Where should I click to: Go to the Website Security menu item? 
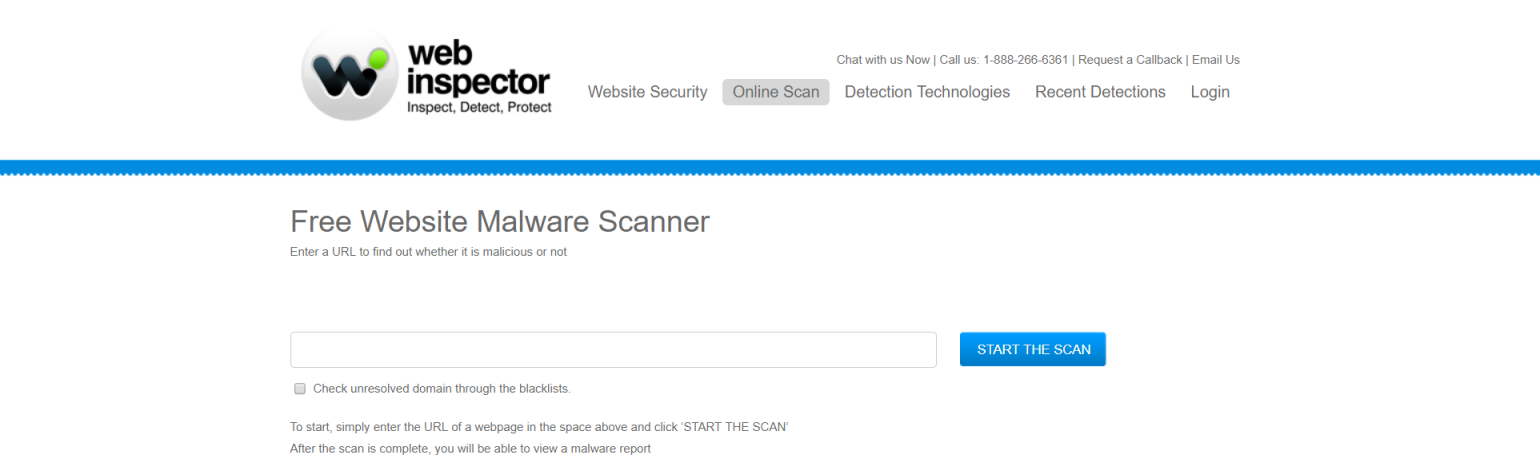pyautogui.click(x=647, y=92)
